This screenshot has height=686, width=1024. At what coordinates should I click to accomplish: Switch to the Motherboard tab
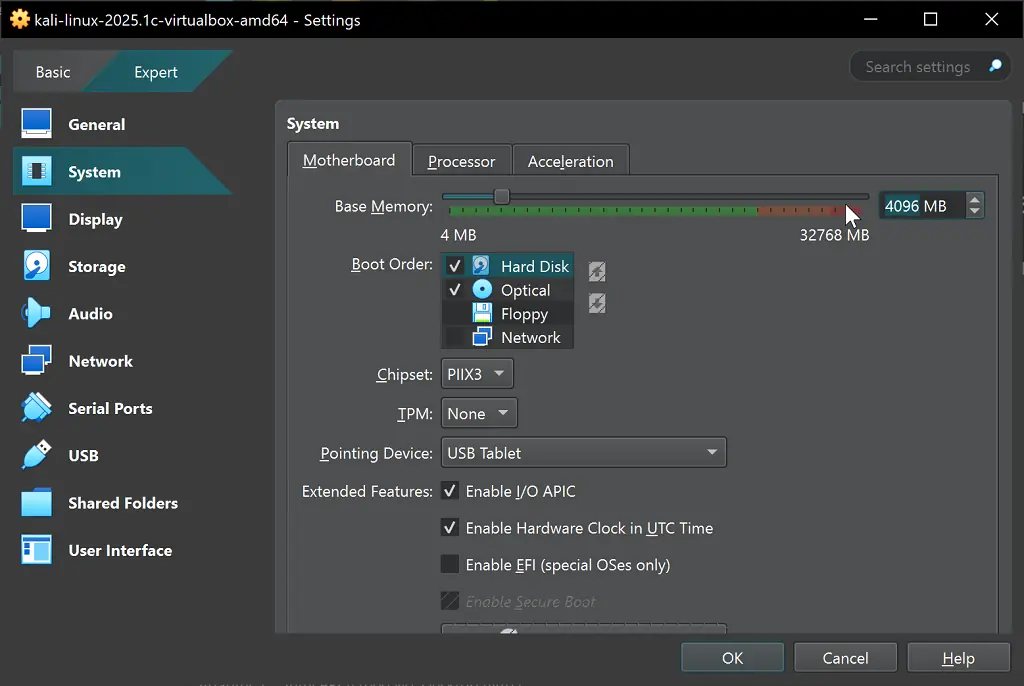[349, 160]
